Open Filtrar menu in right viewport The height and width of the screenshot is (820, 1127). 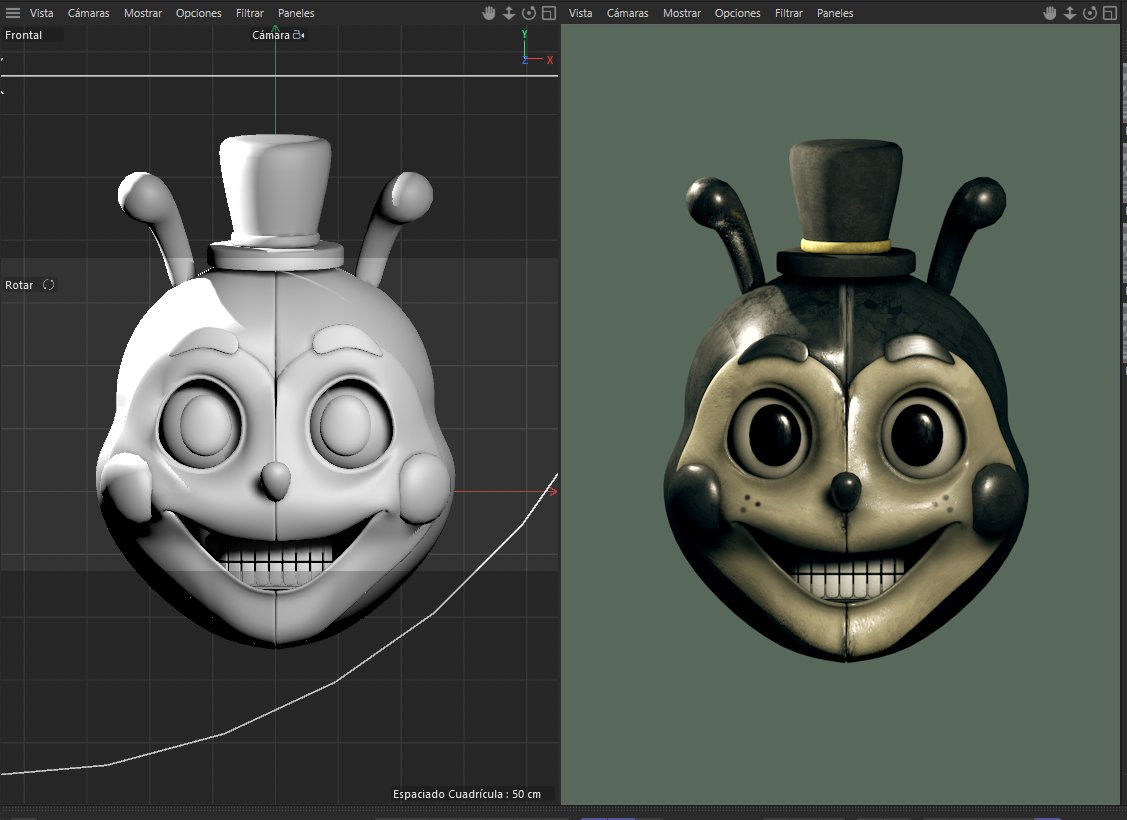point(788,13)
